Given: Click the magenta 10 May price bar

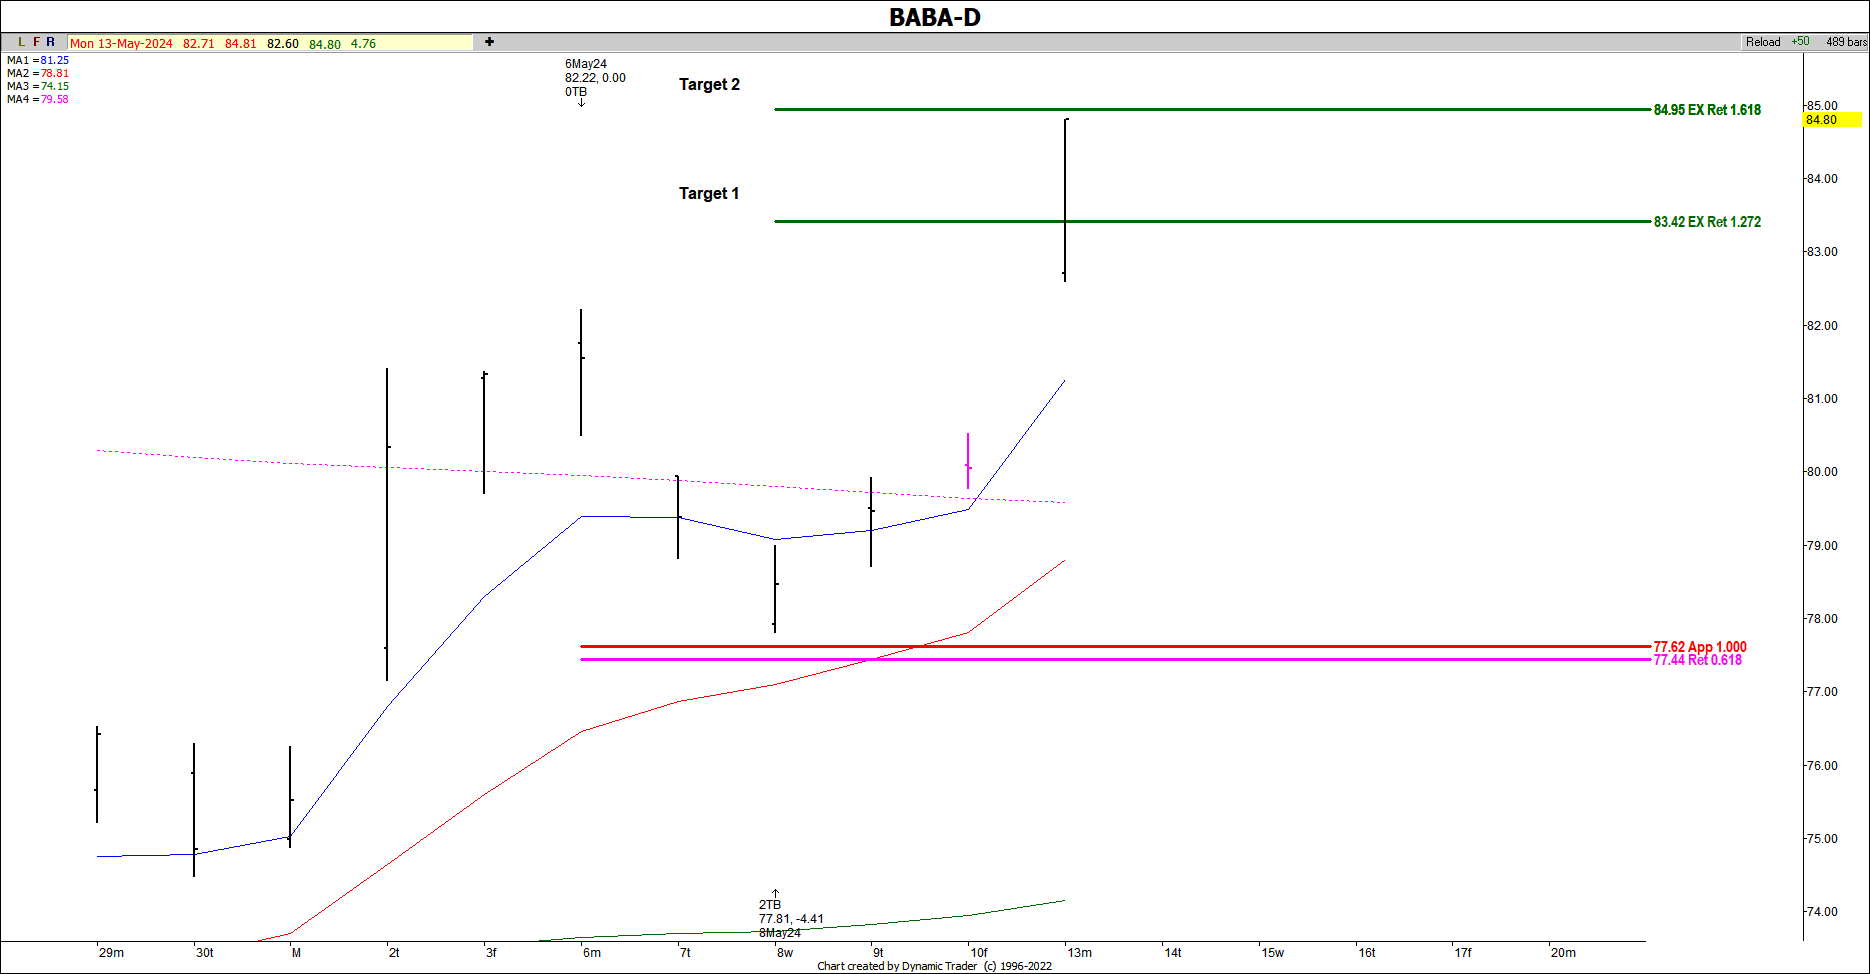Looking at the screenshot, I should (x=968, y=461).
